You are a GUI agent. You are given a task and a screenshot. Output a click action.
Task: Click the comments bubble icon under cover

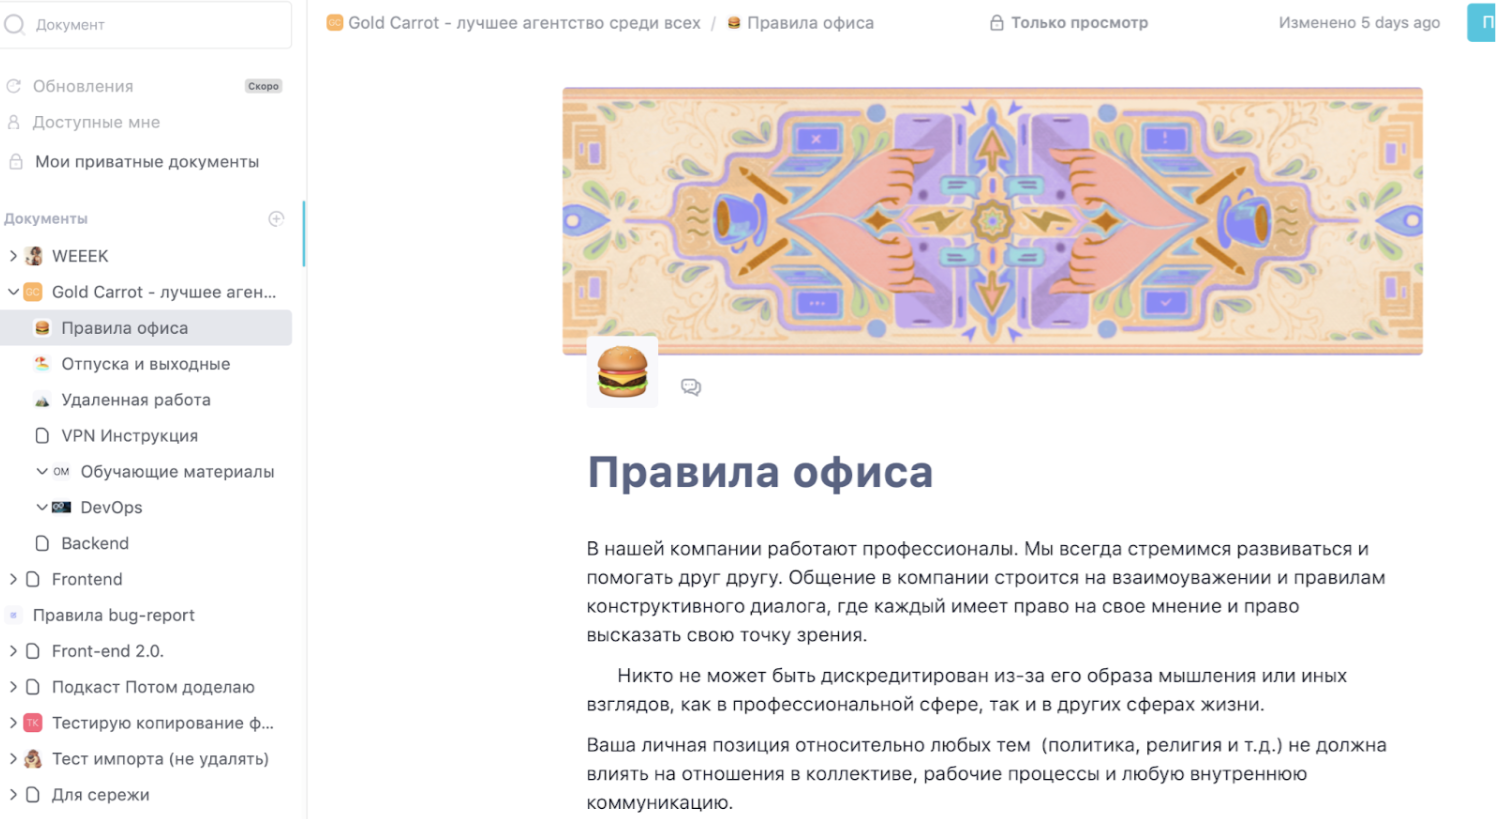[x=690, y=387]
